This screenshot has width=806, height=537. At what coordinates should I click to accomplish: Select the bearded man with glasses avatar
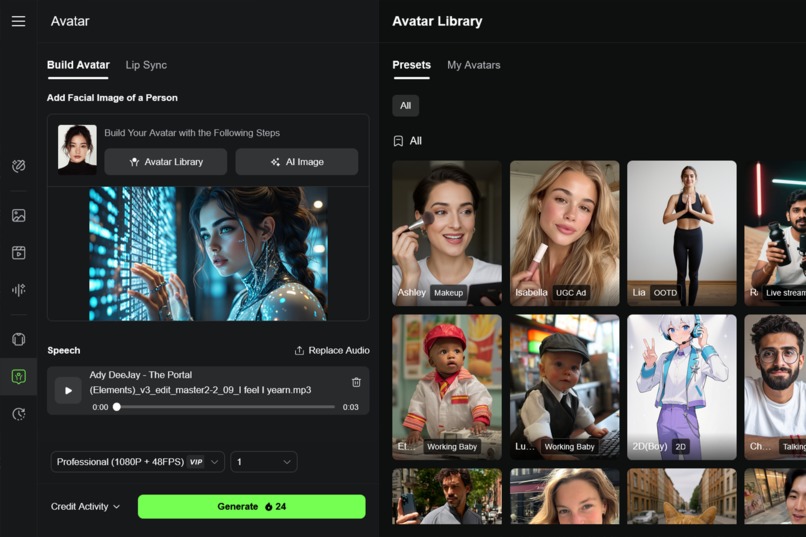(775, 387)
